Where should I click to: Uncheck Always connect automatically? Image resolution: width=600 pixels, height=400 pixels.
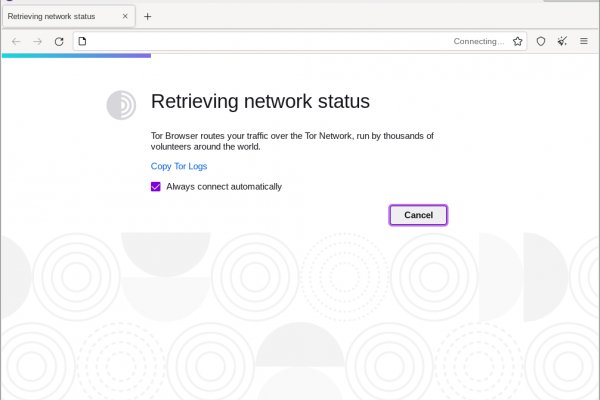(156, 186)
